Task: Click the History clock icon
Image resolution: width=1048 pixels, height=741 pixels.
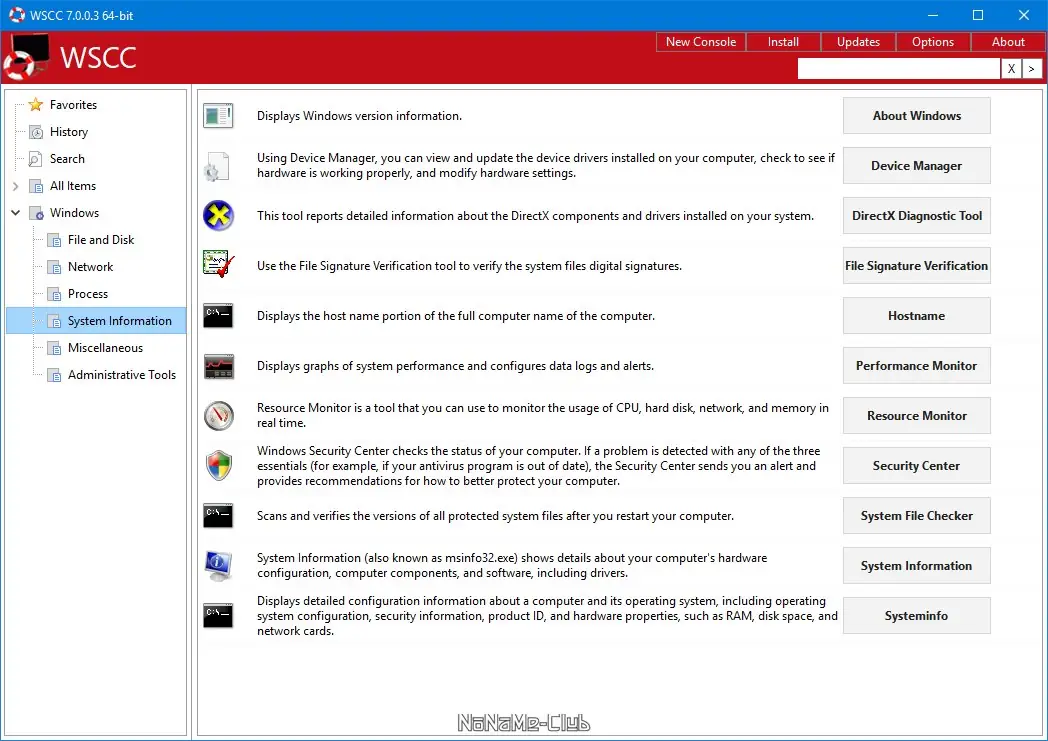Action: click(x=36, y=132)
